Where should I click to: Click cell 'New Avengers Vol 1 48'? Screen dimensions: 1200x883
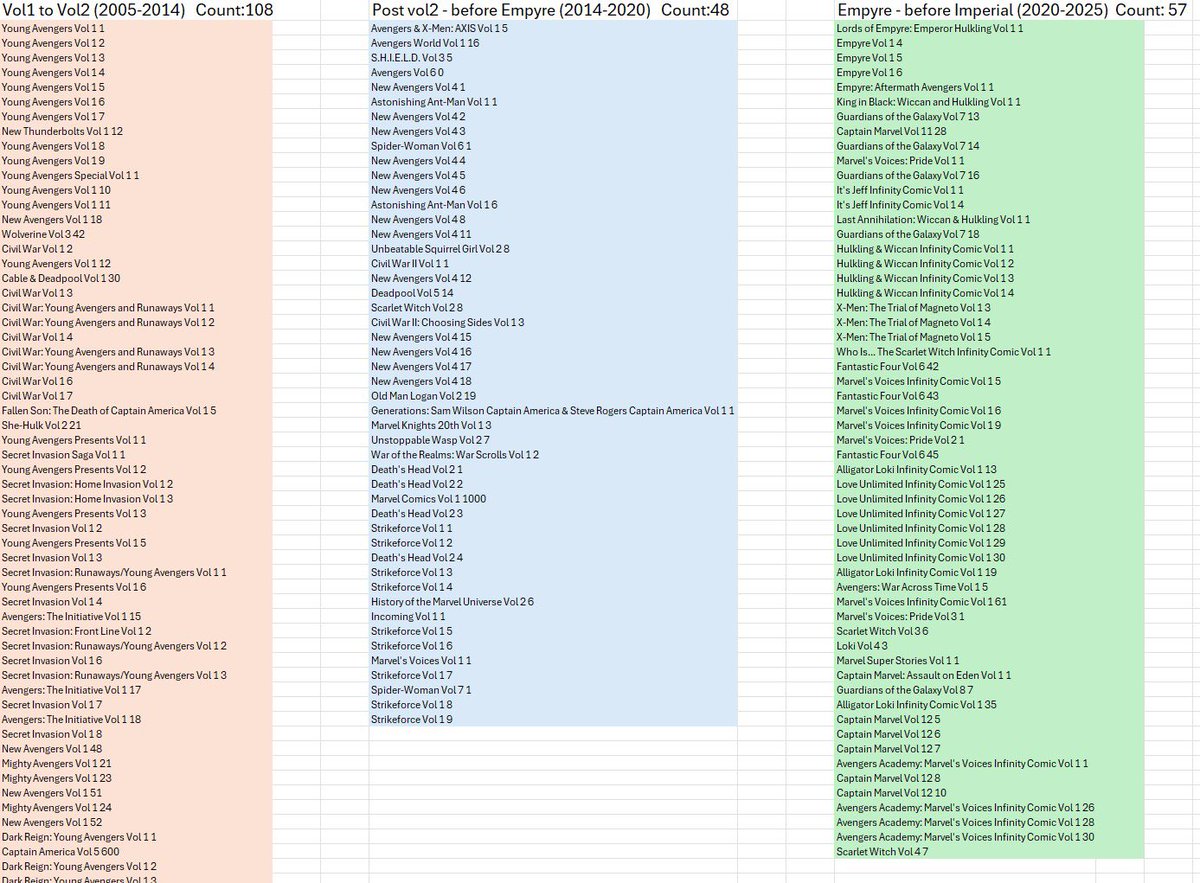tap(136, 749)
